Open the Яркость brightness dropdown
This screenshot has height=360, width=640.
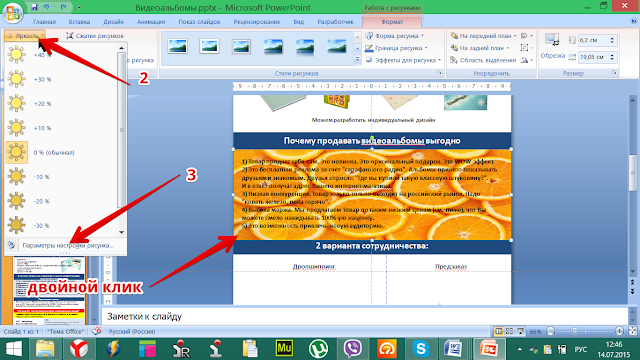pos(25,36)
